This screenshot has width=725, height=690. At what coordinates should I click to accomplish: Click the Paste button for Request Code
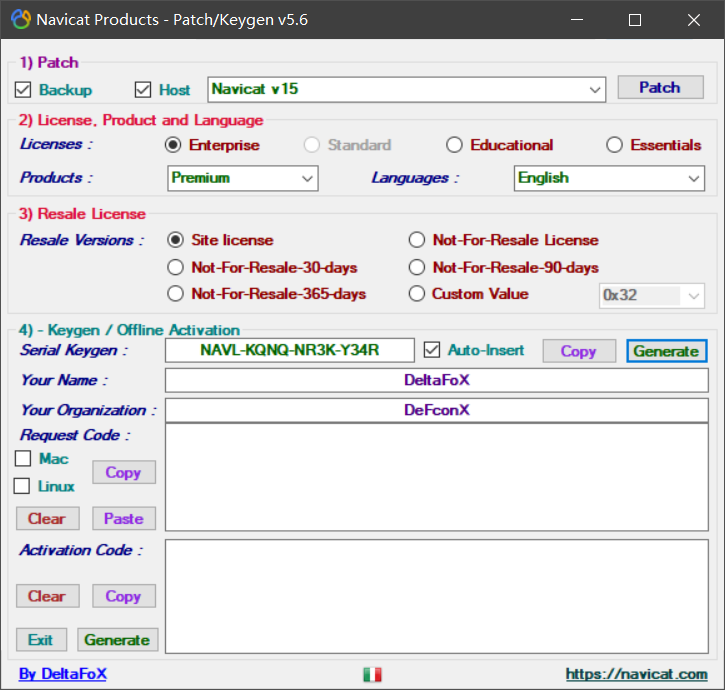click(124, 518)
